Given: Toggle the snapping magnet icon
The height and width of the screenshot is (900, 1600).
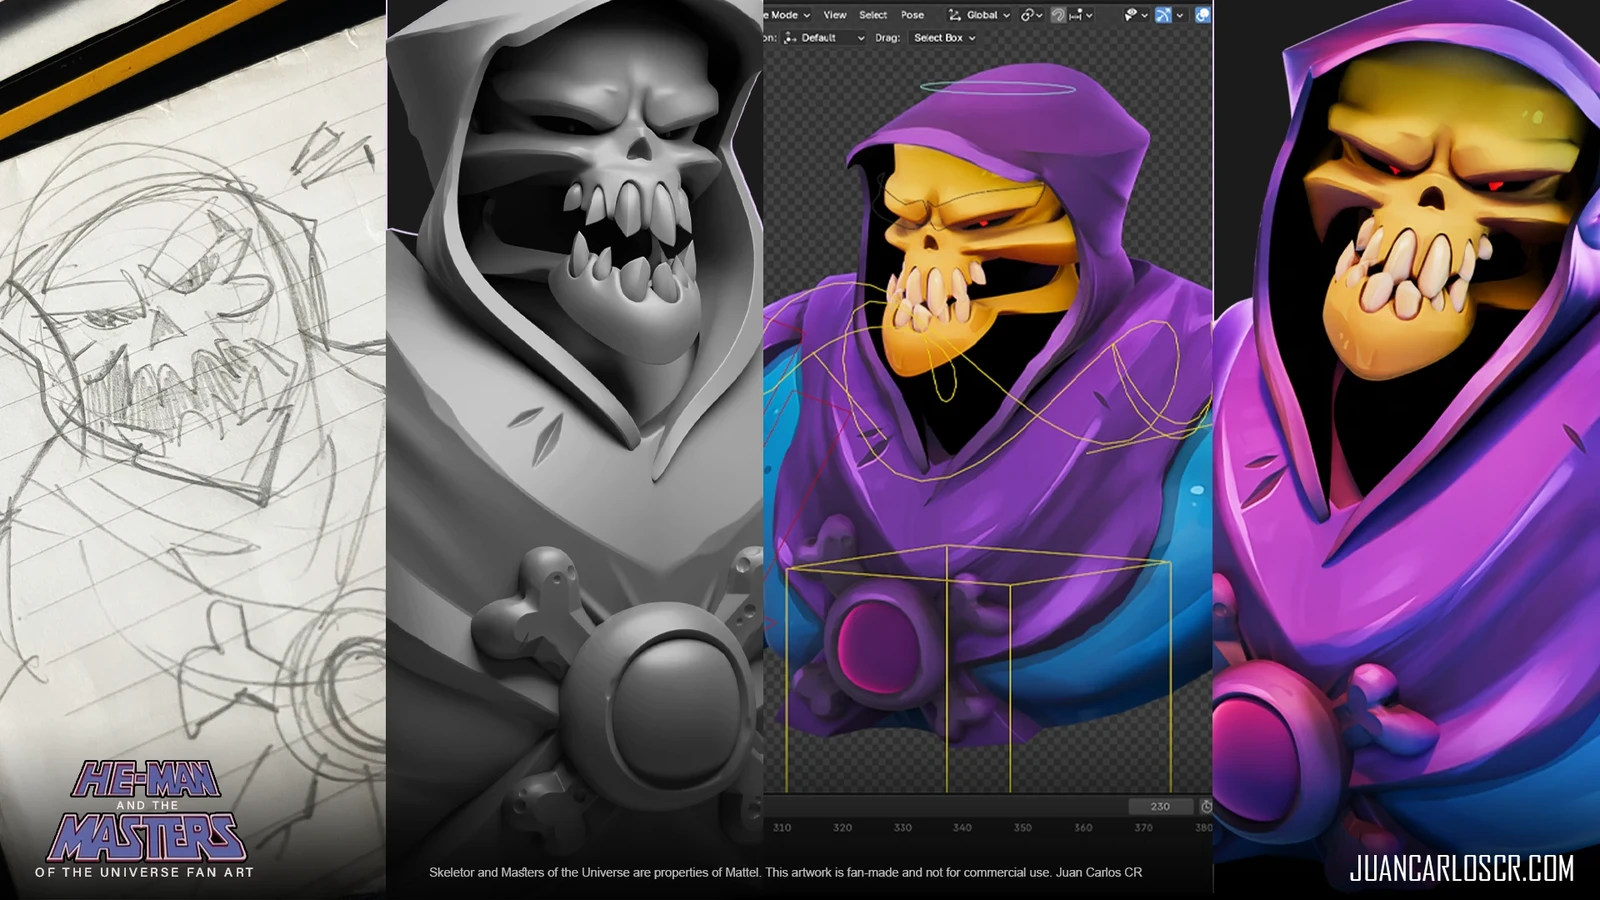Looking at the screenshot, I should click(1058, 15).
